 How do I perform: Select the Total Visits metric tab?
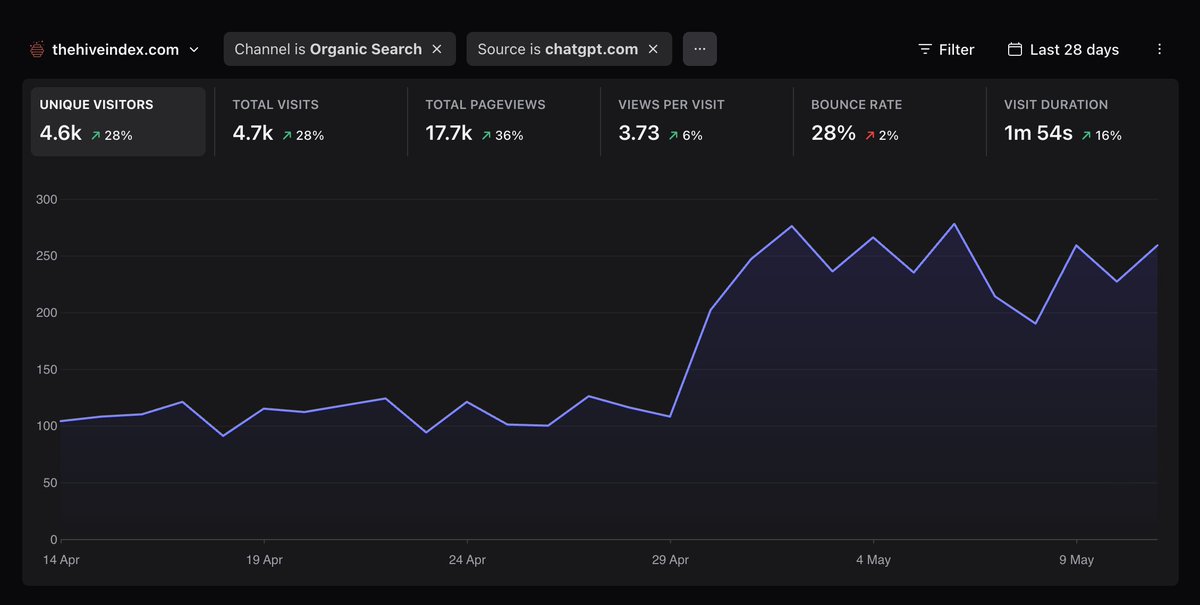pyautogui.click(x=311, y=121)
